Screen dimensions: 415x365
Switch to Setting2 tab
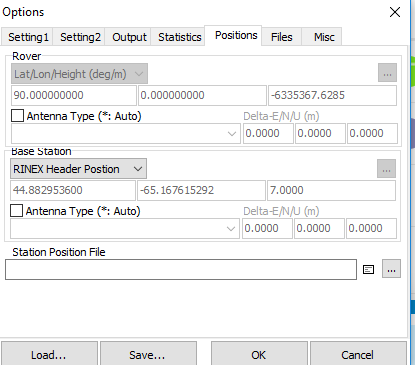(80, 37)
